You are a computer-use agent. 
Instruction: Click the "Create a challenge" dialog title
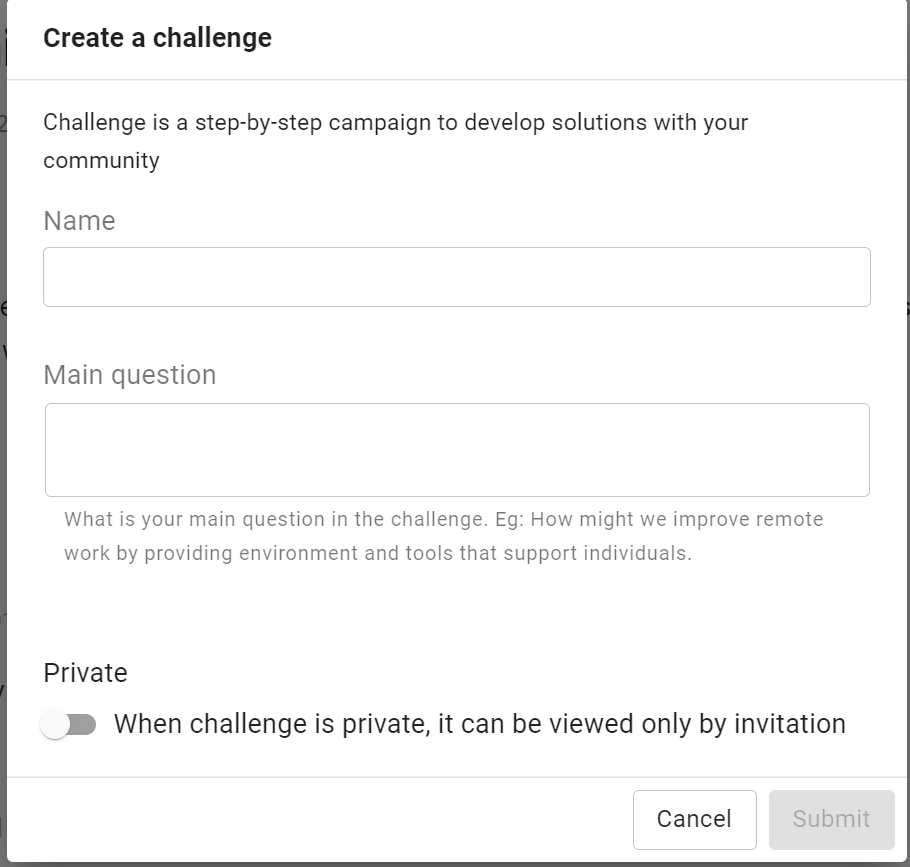click(157, 38)
